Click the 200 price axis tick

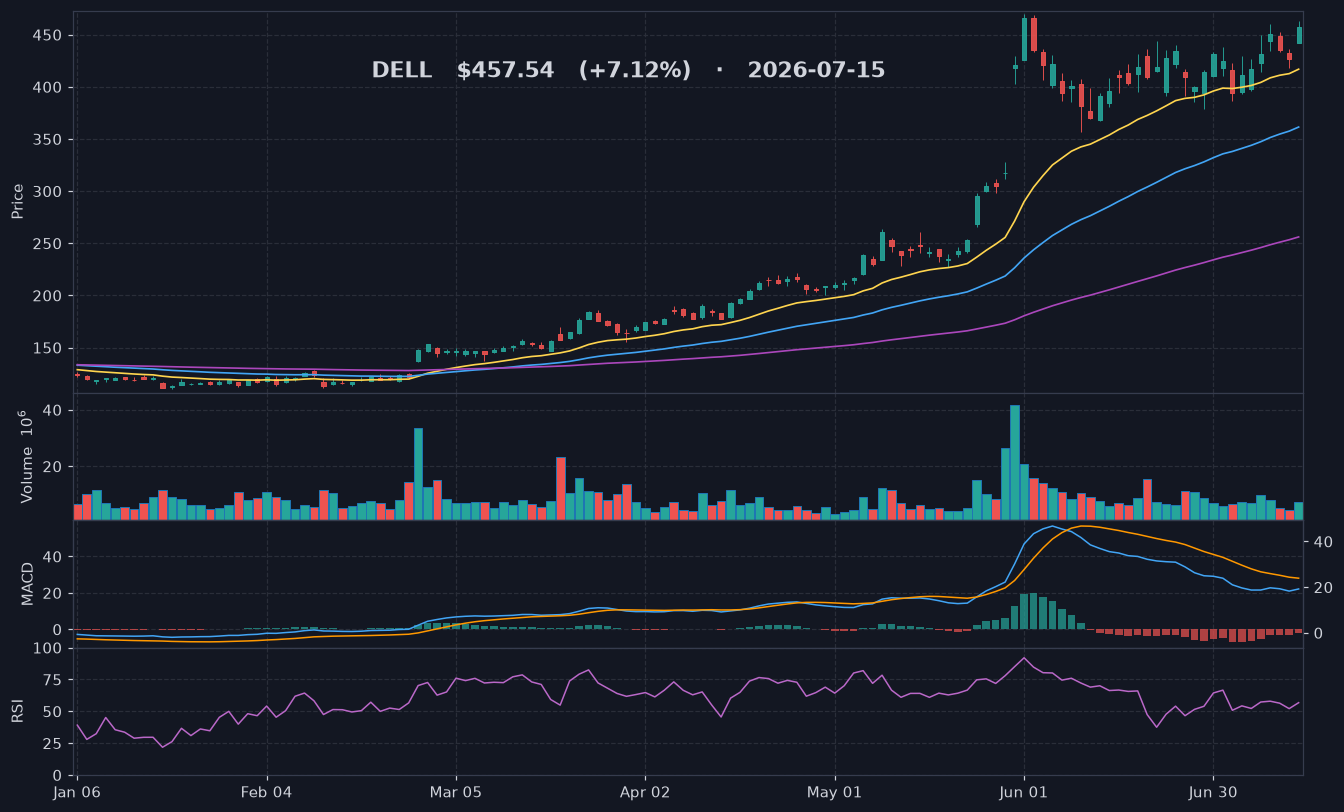pyautogui.click(x=48, y=296)
